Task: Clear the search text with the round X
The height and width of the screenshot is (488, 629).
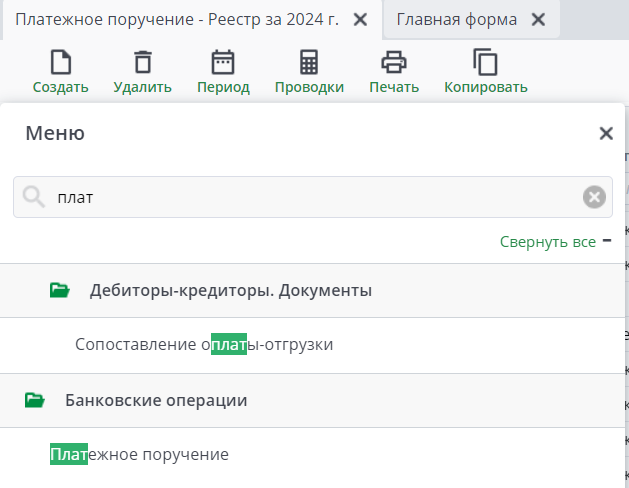Action: pos(595,197)
